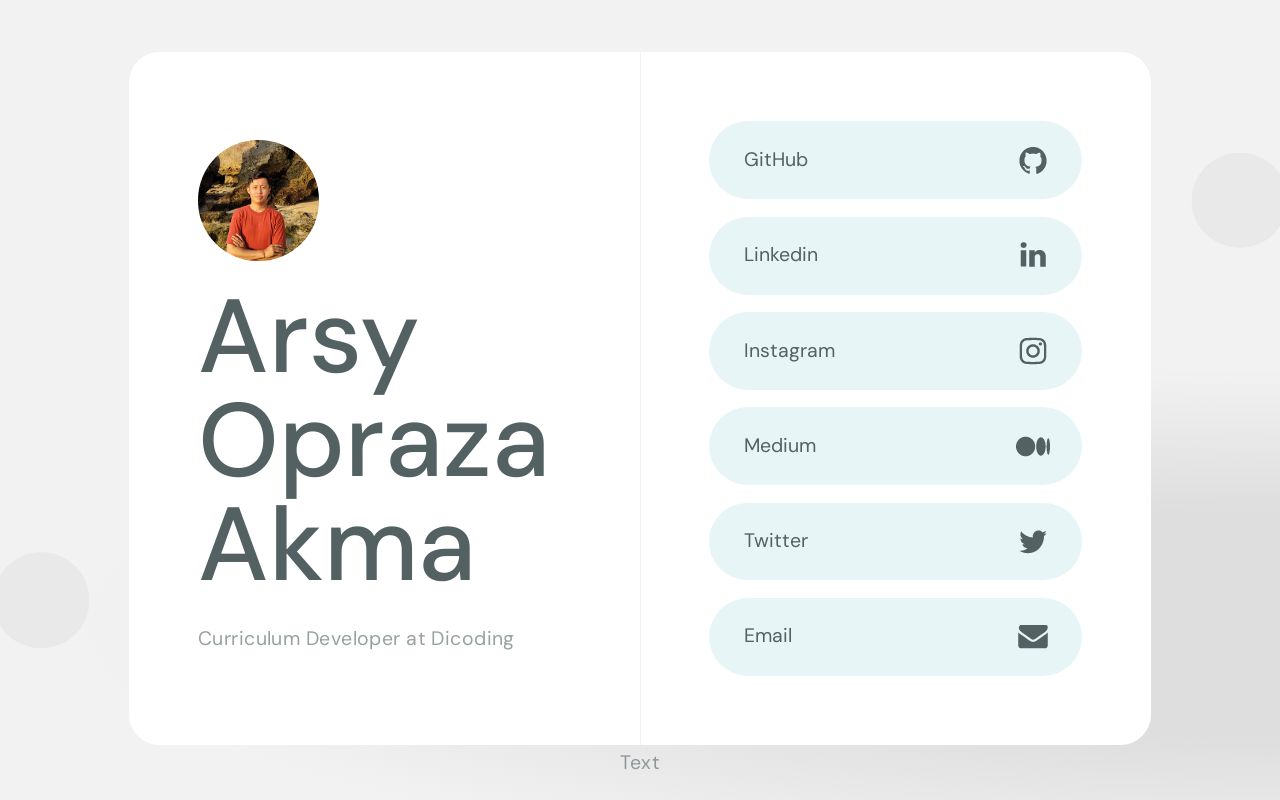Click the Twitter label text

pos(776,541)
